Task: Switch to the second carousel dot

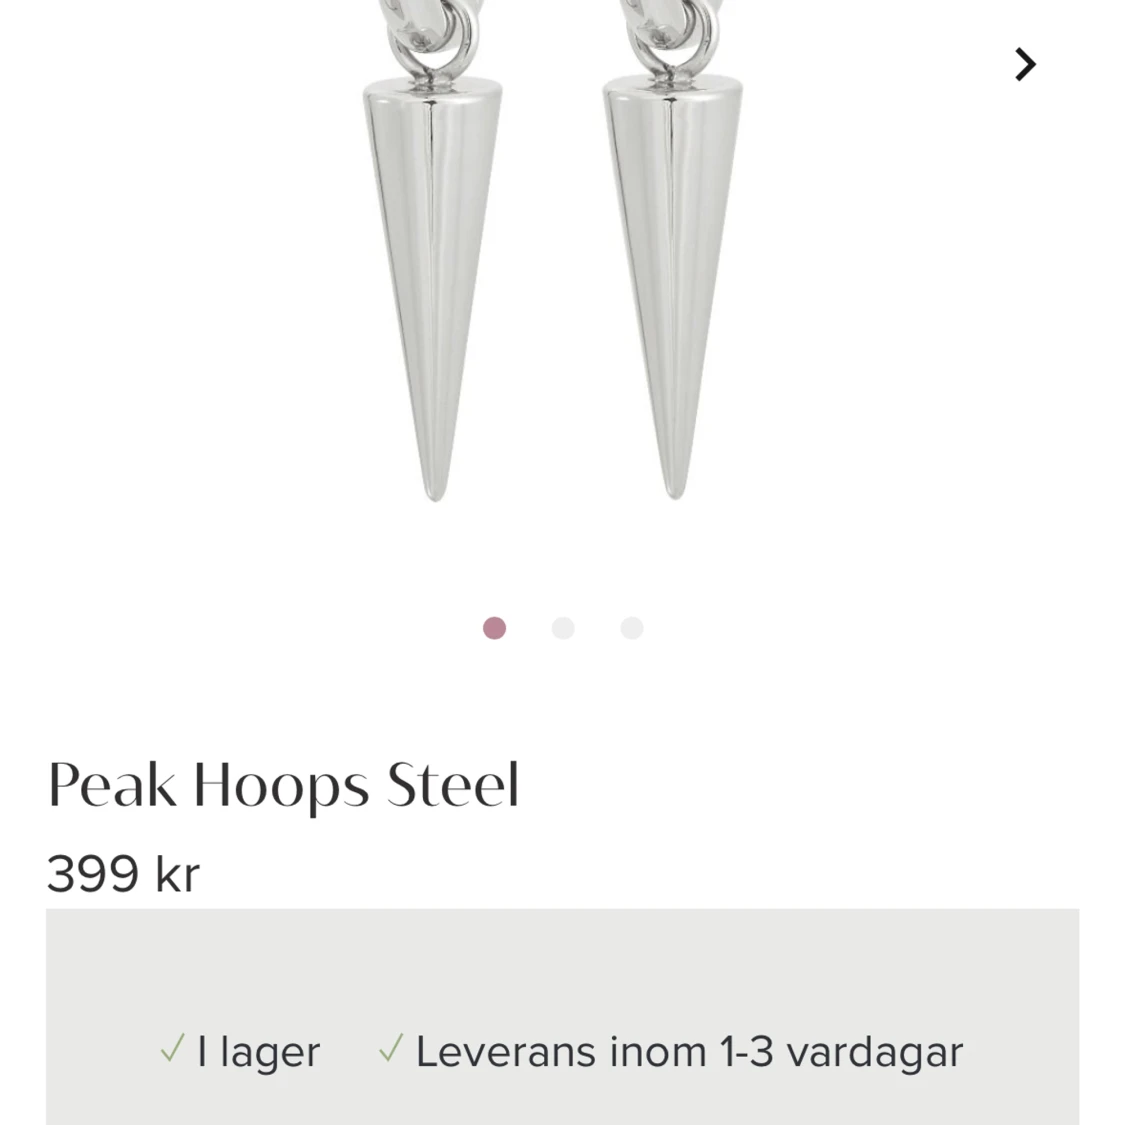Action: click(563, 628)
